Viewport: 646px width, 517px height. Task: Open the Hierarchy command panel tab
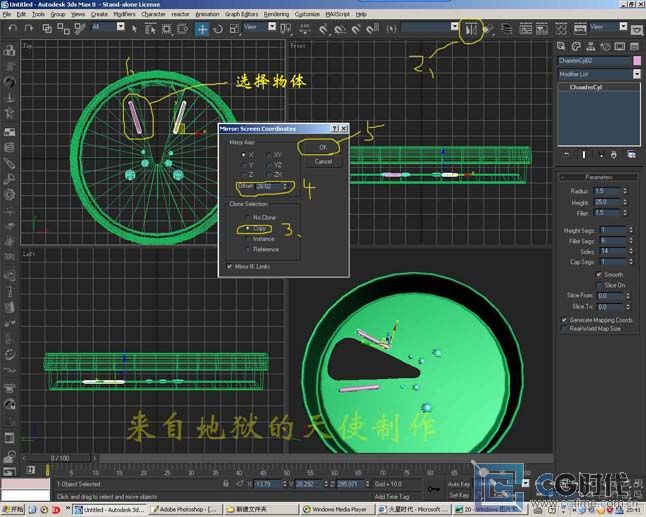tap(591, 46)
